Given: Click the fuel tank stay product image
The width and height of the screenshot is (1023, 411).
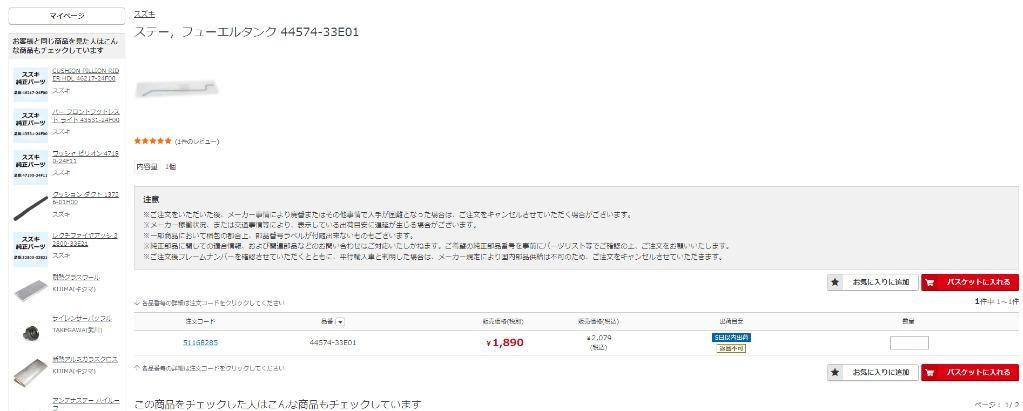Looking at the screenshot, I should pos(177,88).
